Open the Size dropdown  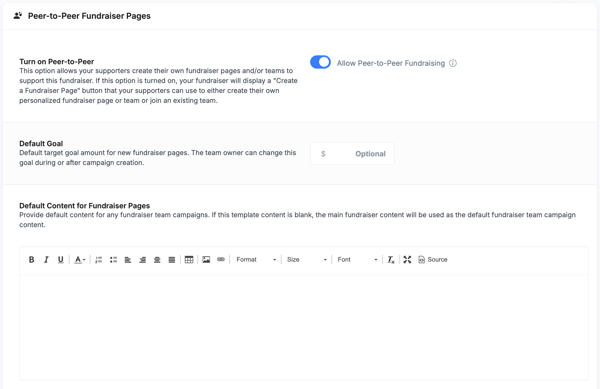point(307,260)
